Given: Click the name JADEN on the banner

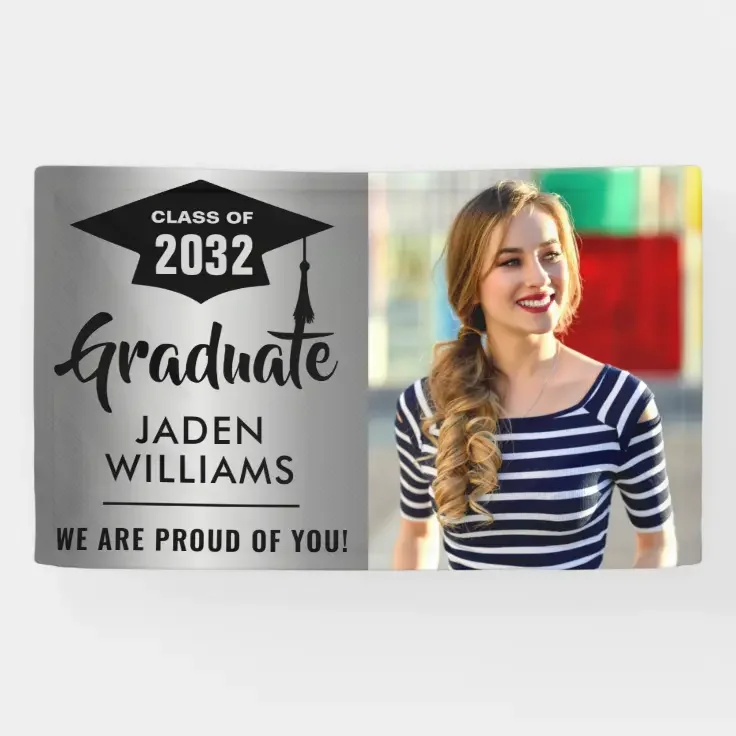Looking at the screenshot, I should point(199,431).
